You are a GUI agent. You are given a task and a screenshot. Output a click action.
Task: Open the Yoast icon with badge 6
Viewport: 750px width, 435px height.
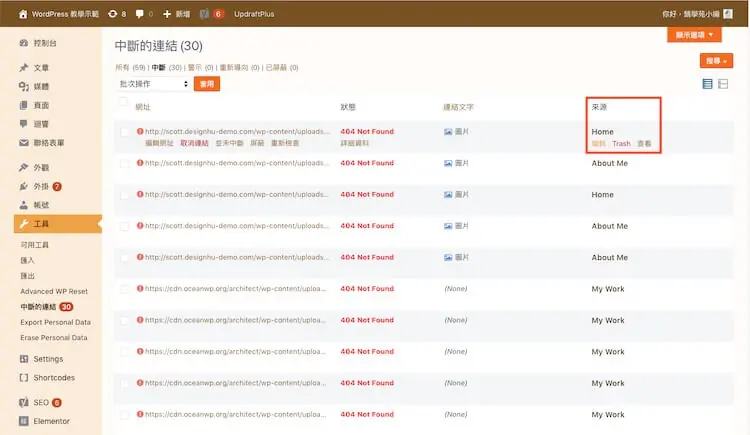pyautogui.click(x=205, y=14)
